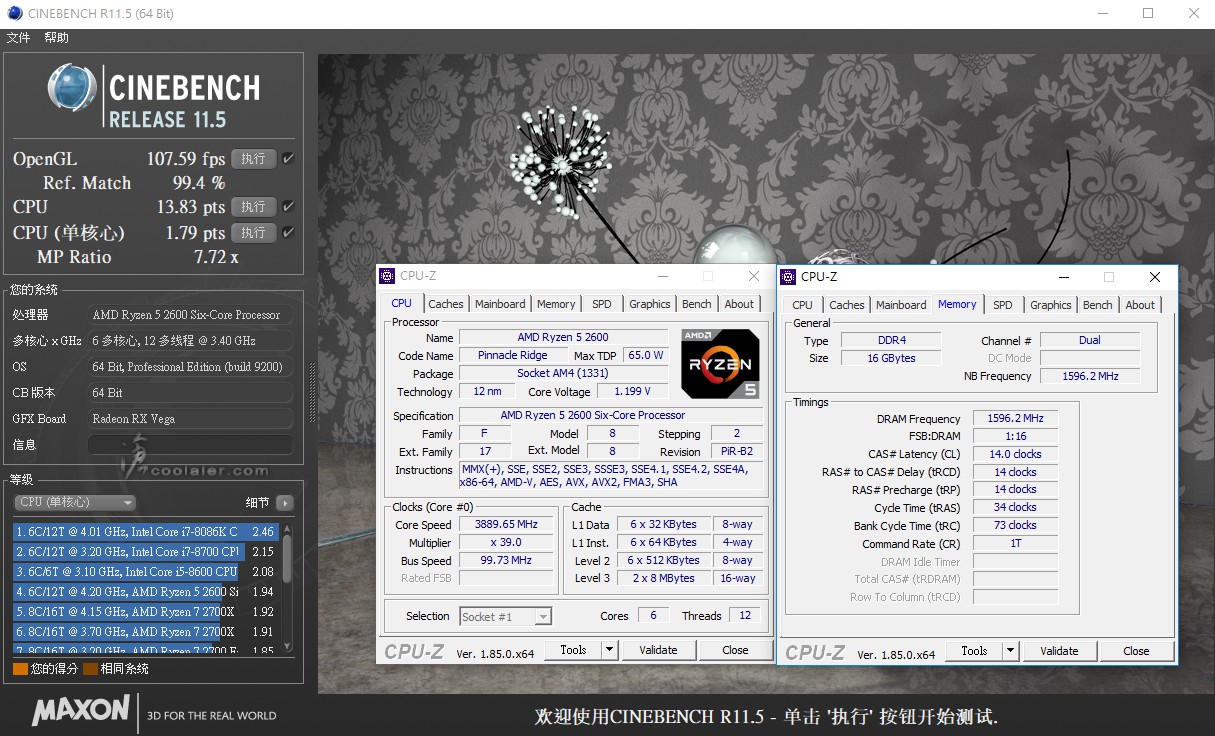
Task: Switch to Memory tab in left CPU-Z
Action: point(556,304)
